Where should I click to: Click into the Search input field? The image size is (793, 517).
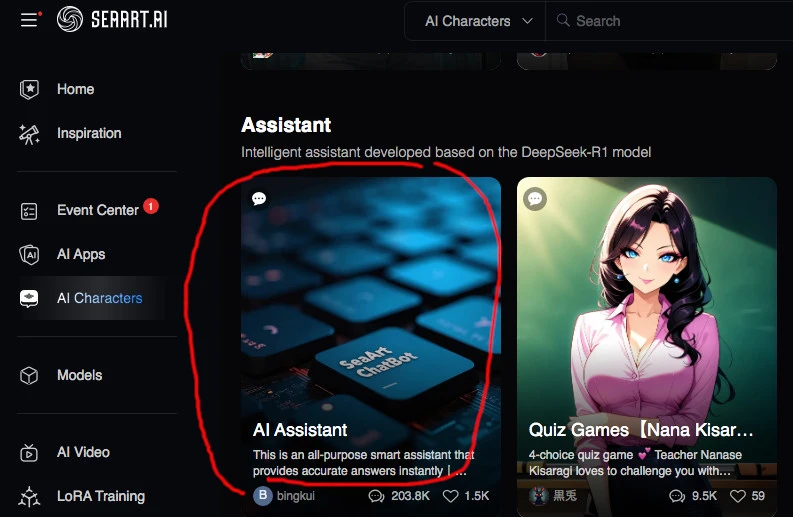pos(673,21)
